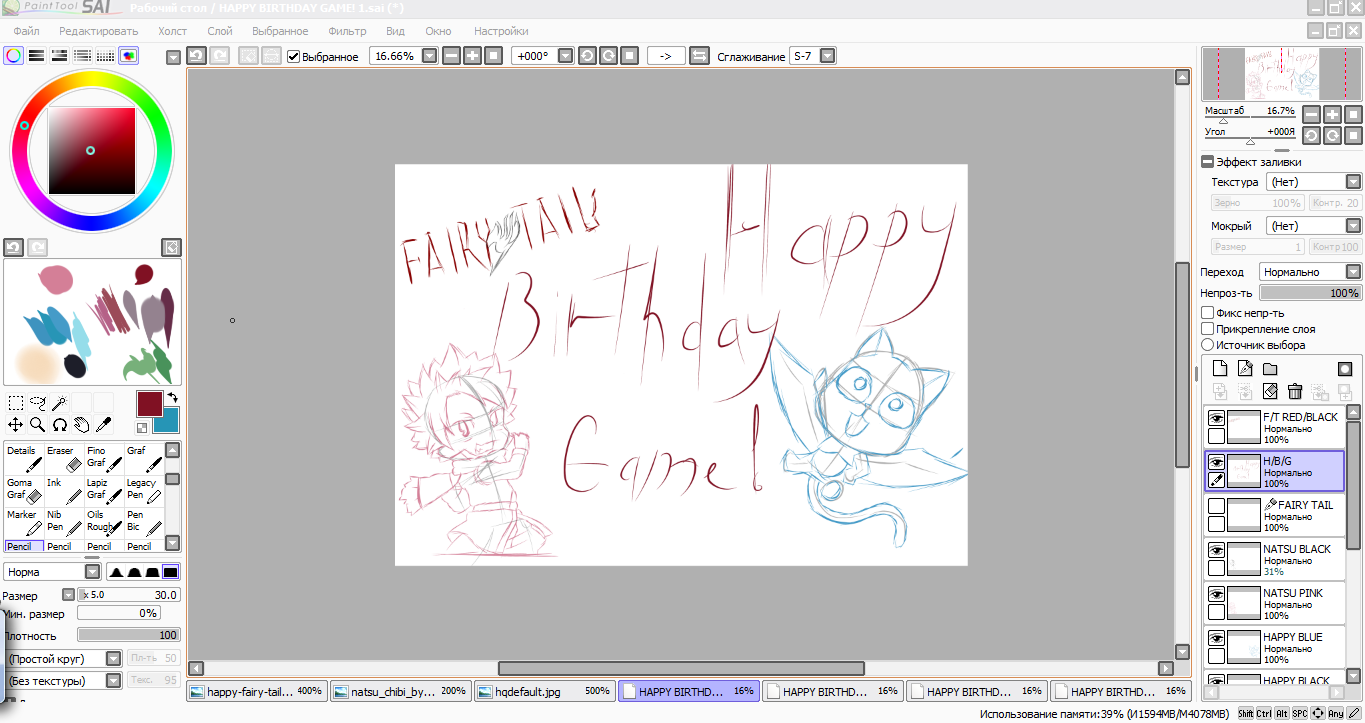
Task: Open the Переход blending mode dropdown
Action: pos(1310,272)
